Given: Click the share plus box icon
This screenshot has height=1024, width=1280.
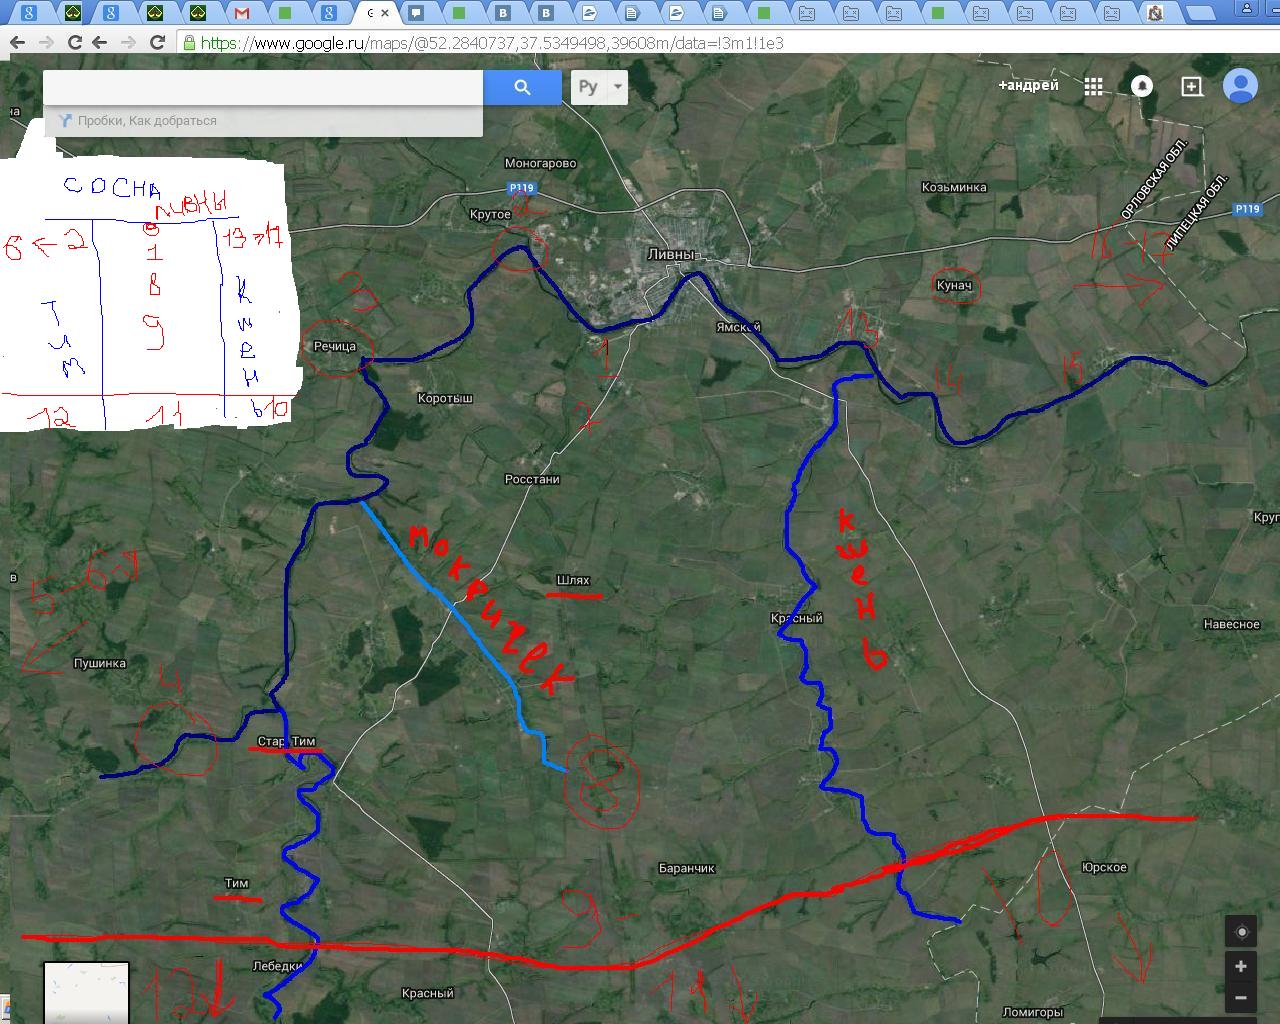Looking at the screenshot, I should [x=1191, y=87].
